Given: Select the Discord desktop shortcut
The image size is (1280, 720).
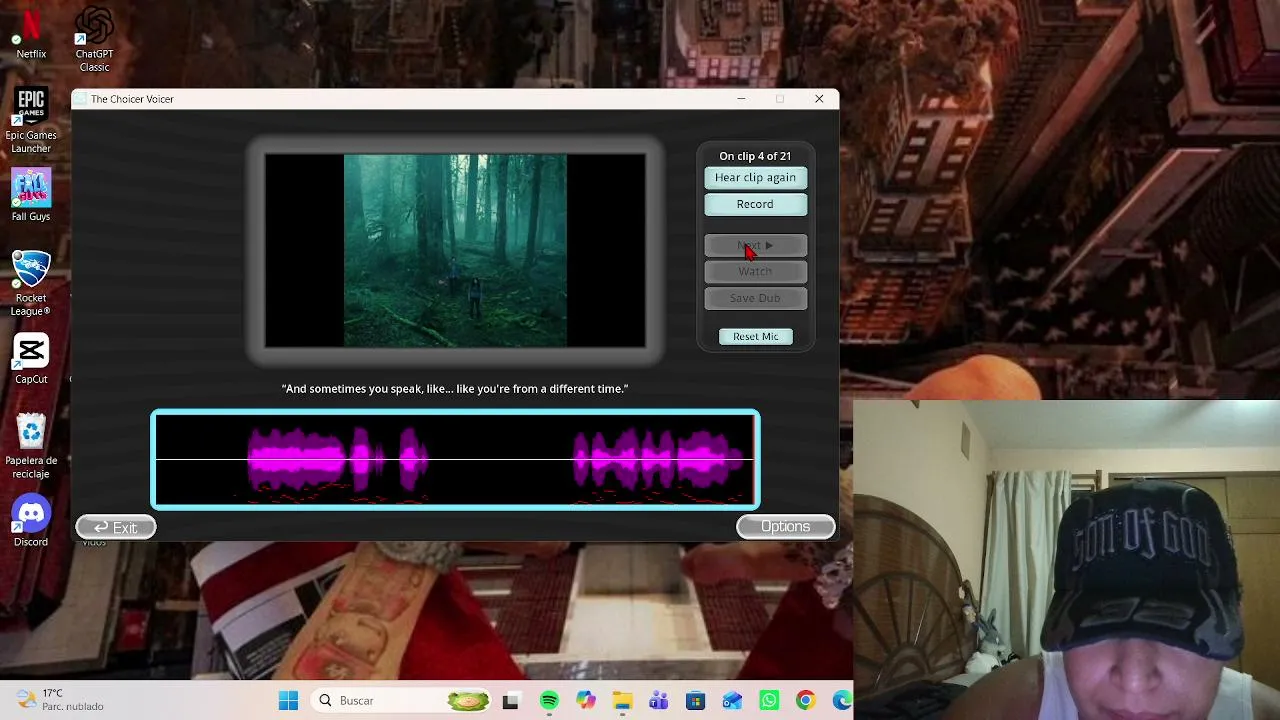Looking at the screenshot, I should (31, 522).
